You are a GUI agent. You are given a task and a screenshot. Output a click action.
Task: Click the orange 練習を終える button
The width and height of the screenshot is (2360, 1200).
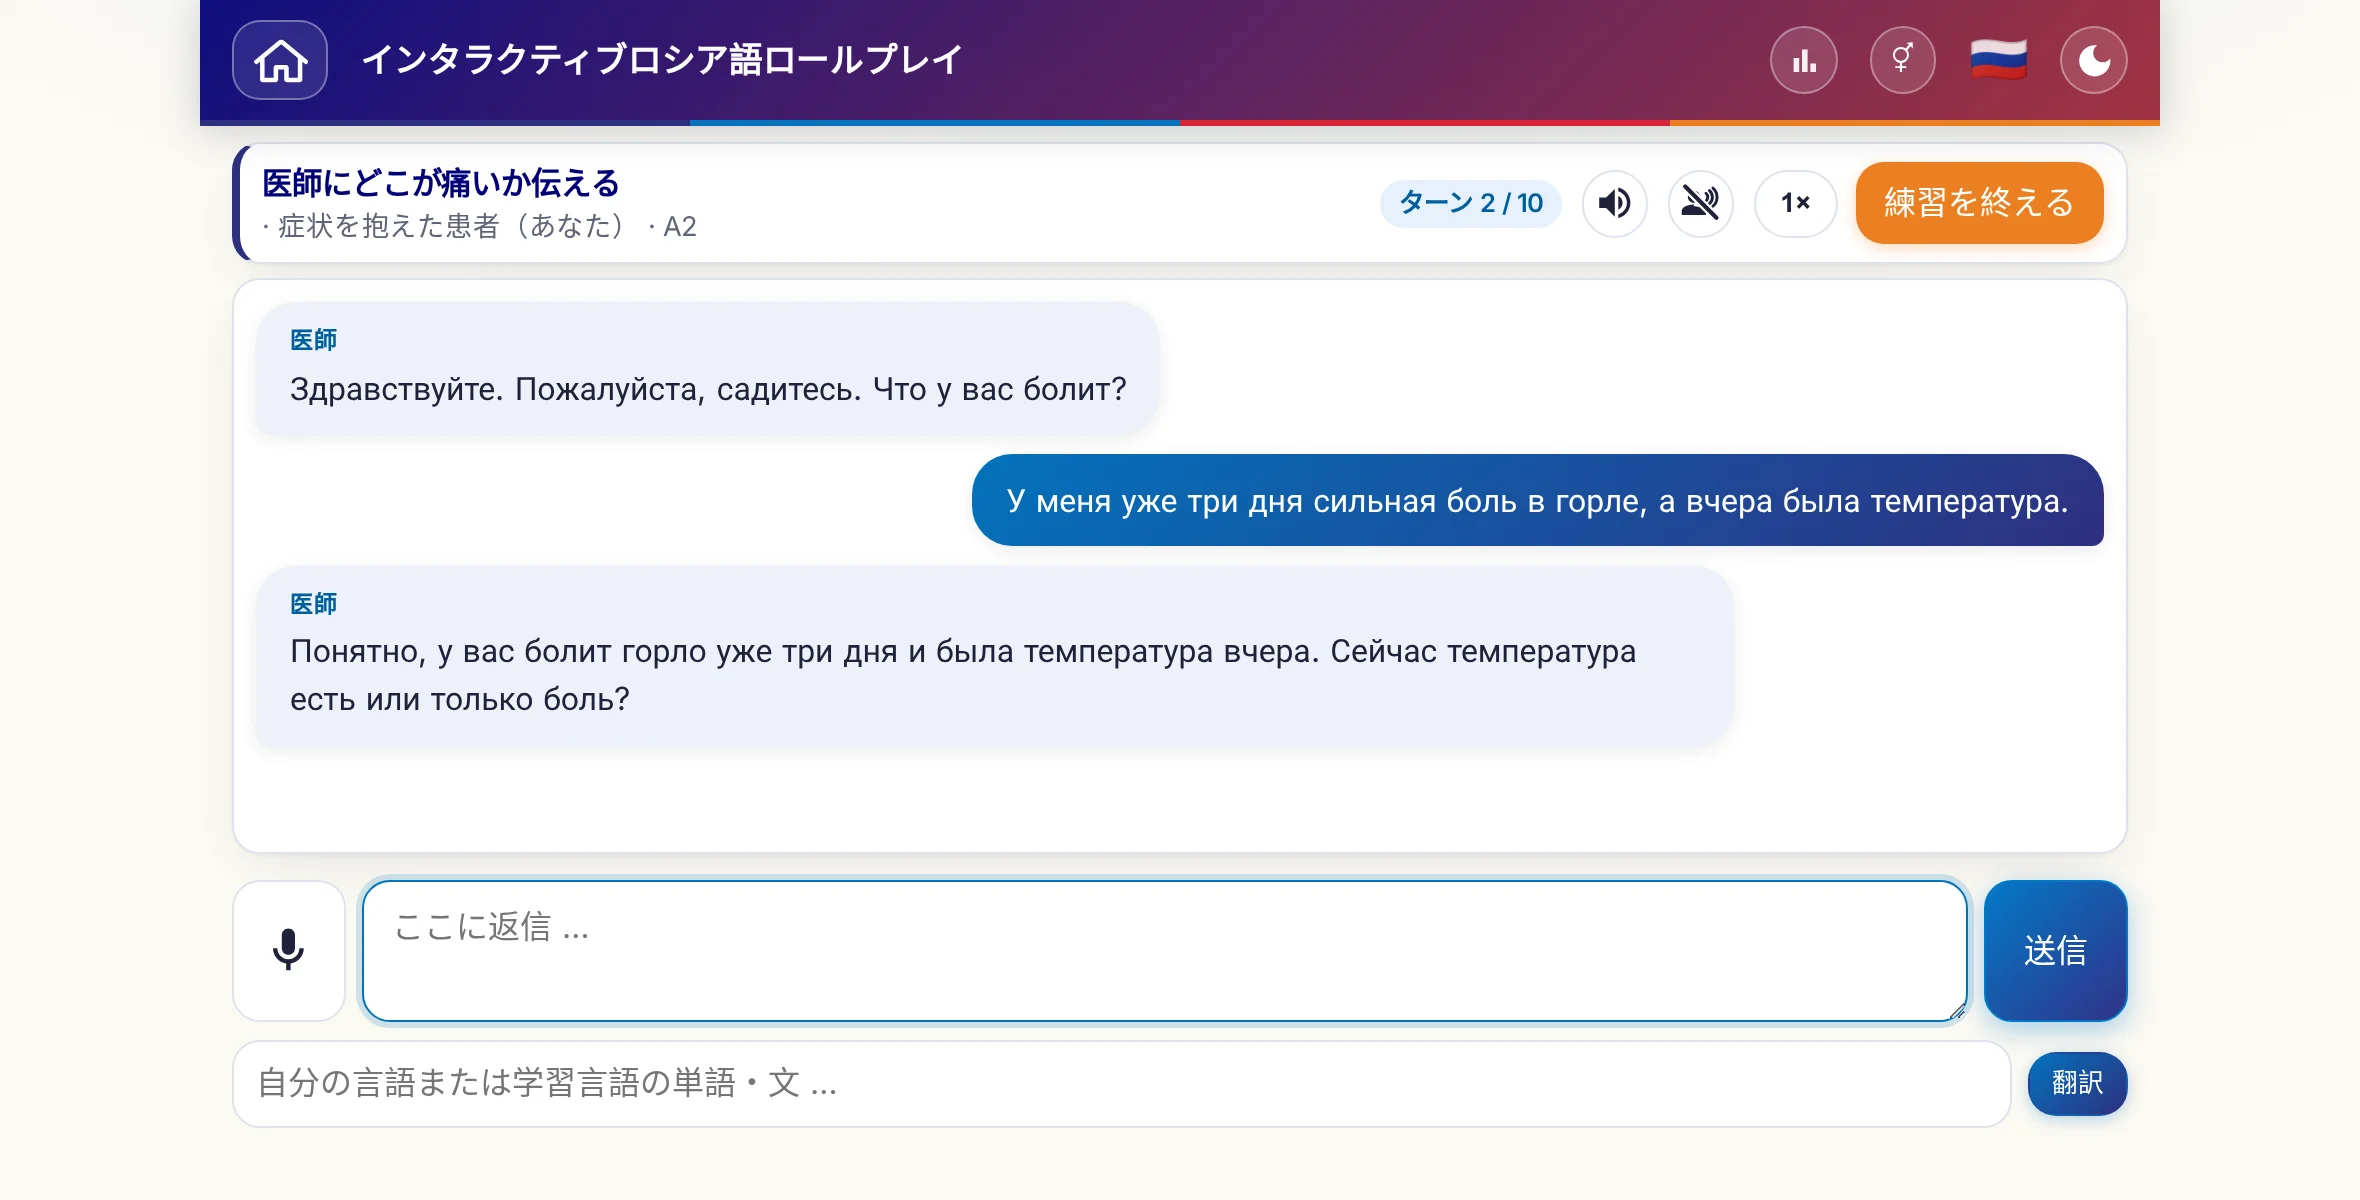(x=1979, y=203)
